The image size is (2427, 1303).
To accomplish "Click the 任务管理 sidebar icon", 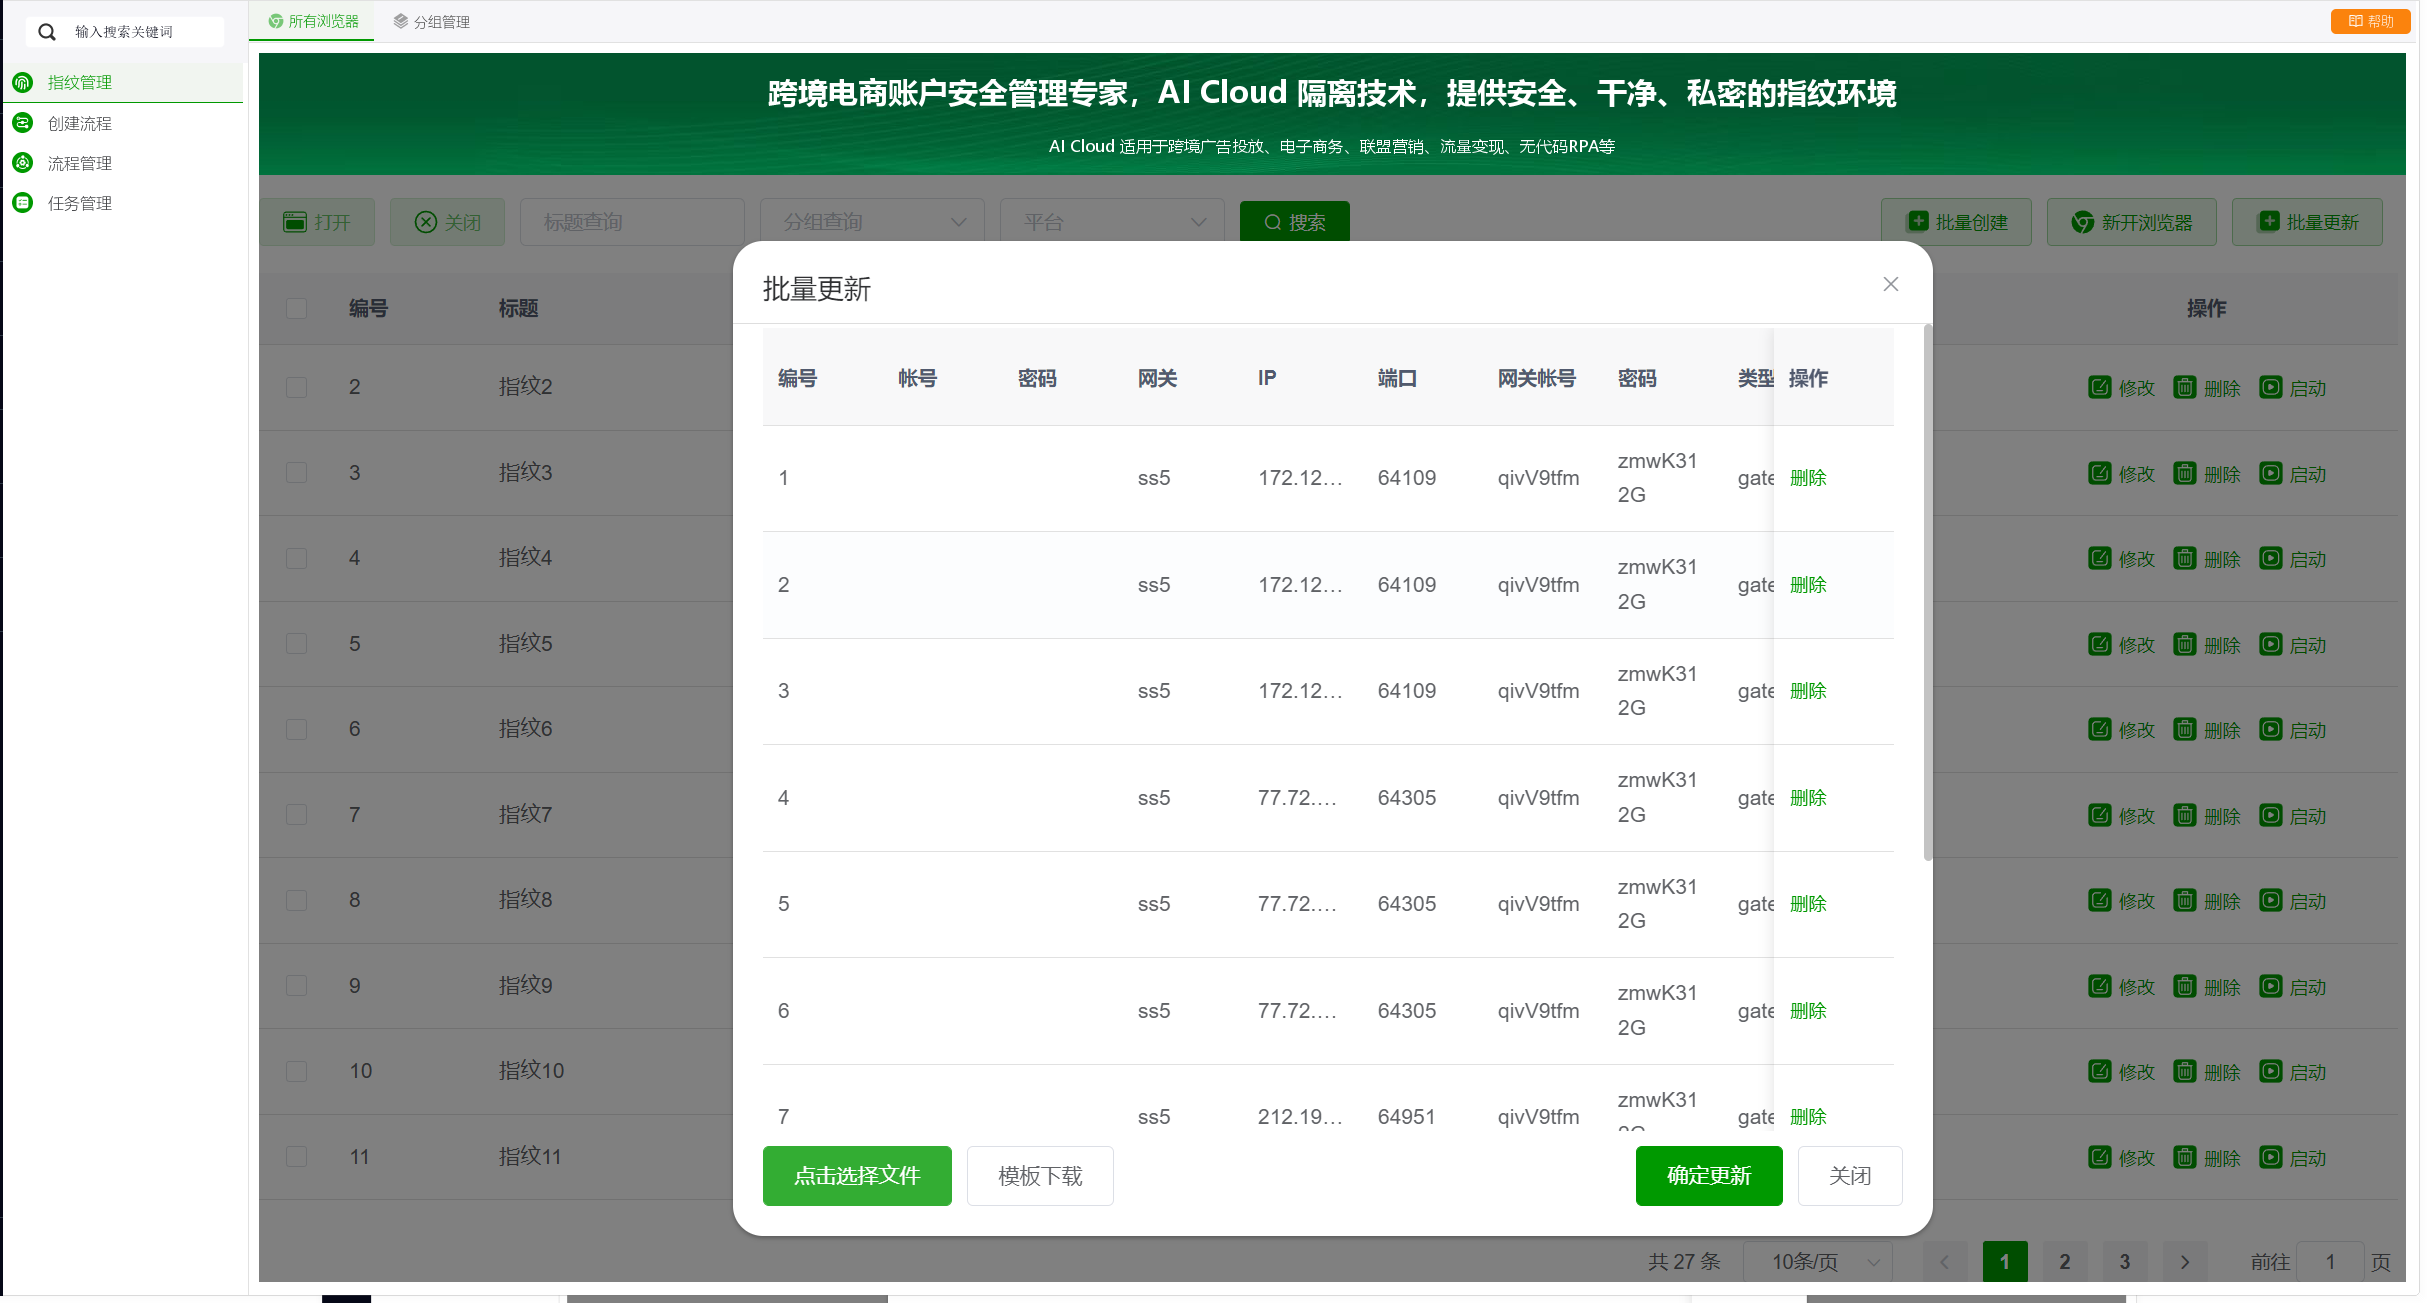I will click(x=23, y=202).
